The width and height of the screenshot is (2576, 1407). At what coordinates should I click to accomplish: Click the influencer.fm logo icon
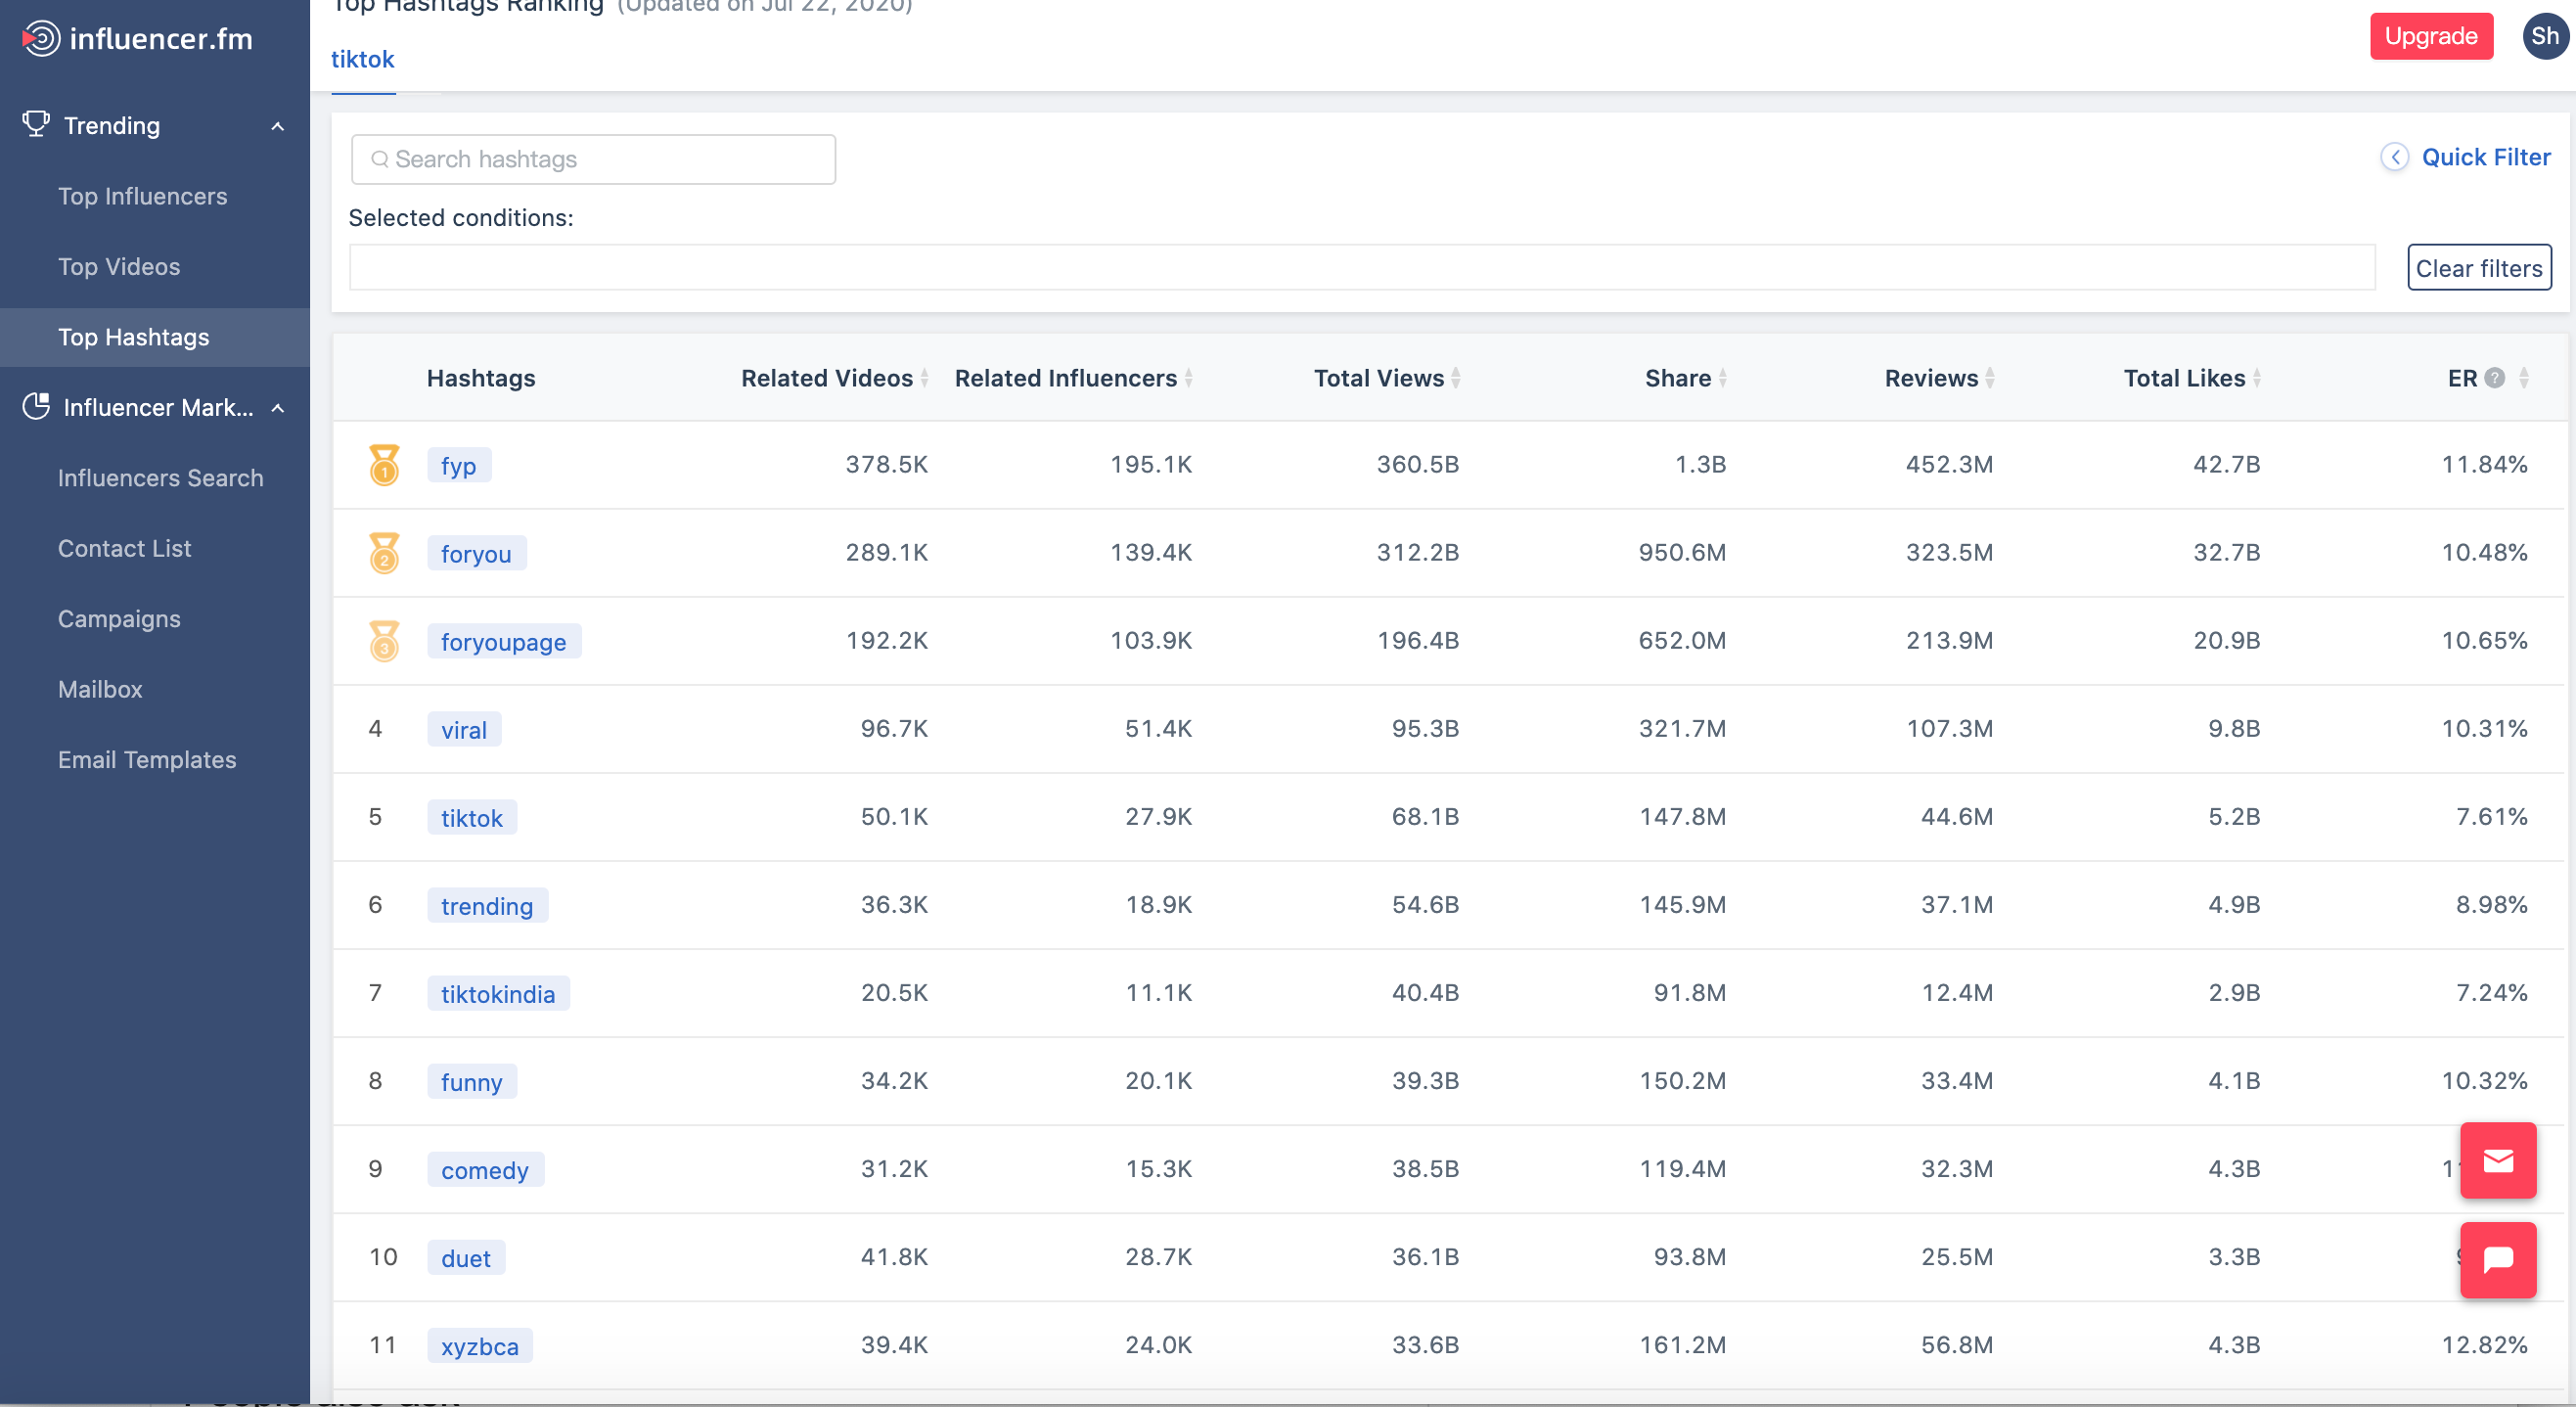[x=41, y=39]
